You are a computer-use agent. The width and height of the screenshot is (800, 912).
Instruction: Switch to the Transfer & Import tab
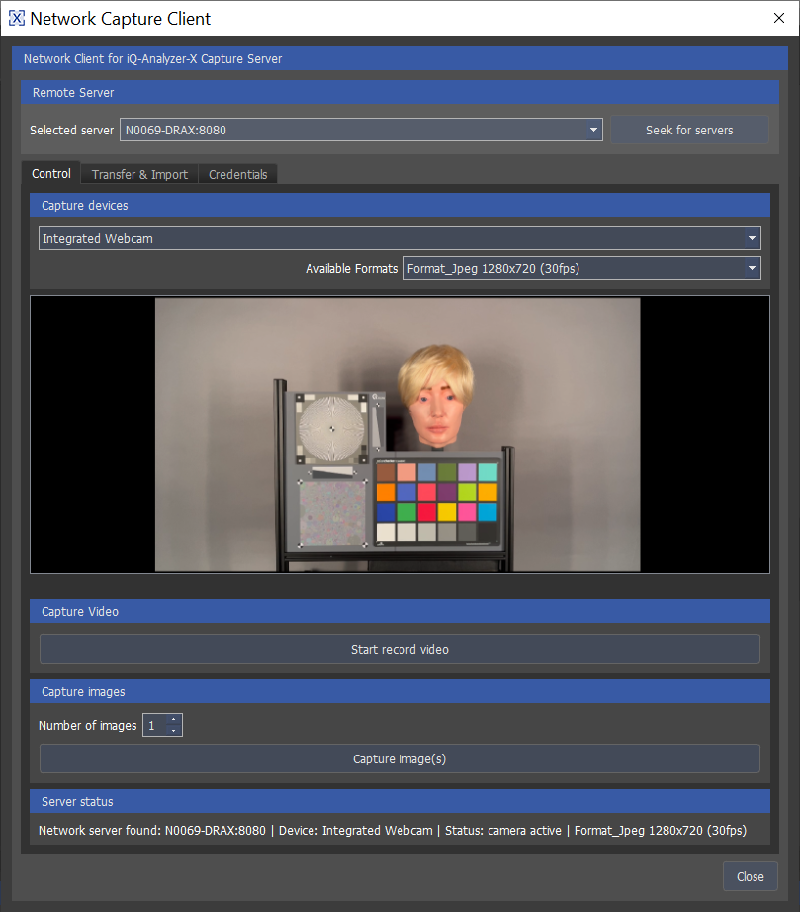(x=140, y=174)
